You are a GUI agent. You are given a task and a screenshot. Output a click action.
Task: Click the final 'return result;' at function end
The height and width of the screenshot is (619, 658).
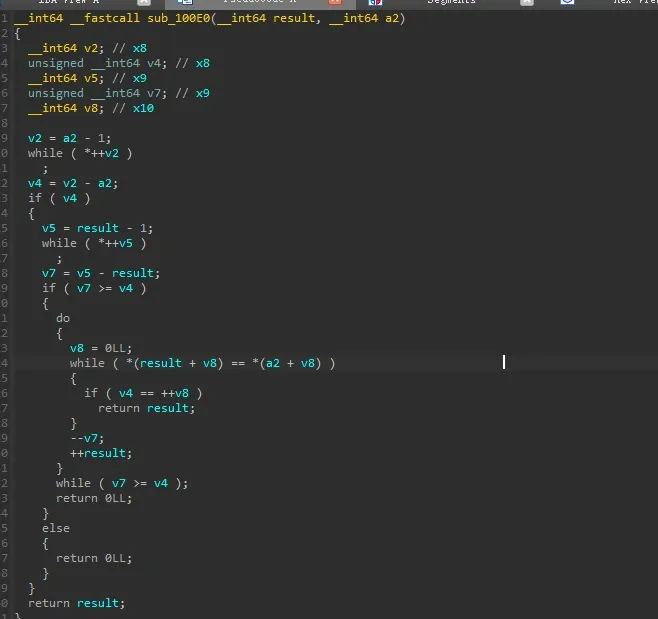click(76, 603)
